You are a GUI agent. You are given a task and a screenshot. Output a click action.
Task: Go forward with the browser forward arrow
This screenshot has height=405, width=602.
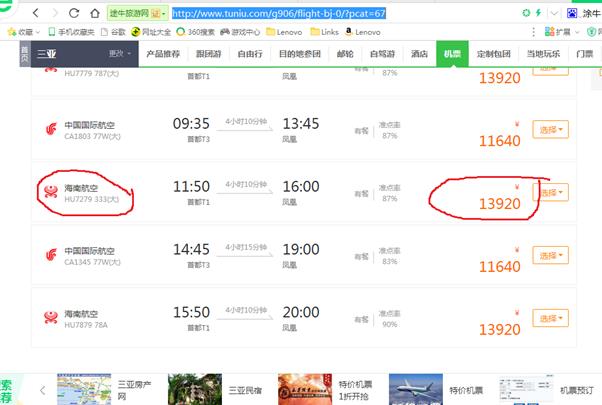tap(55, 13)
